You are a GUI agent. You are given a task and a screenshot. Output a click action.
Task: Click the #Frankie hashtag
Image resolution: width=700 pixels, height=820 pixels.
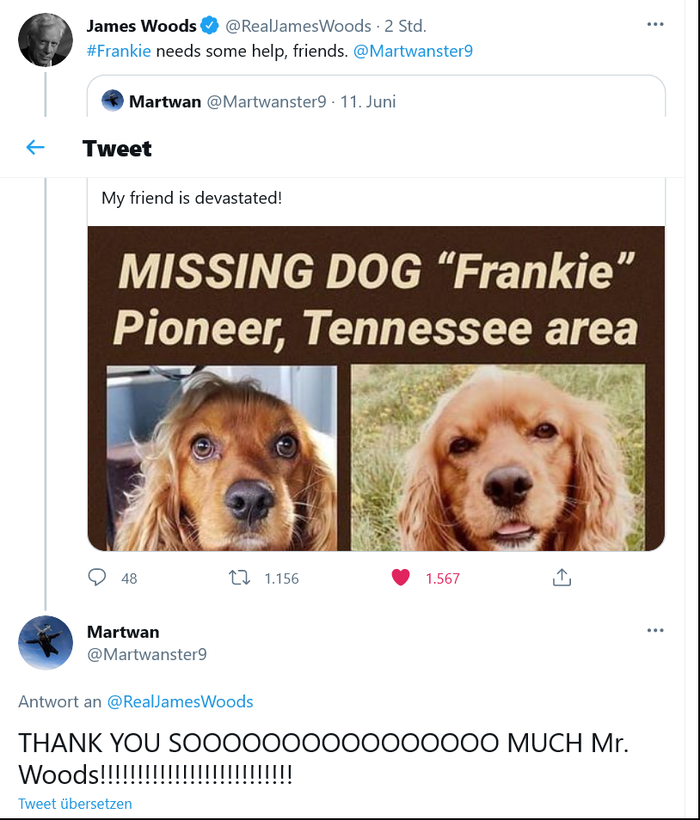point(119,51)
